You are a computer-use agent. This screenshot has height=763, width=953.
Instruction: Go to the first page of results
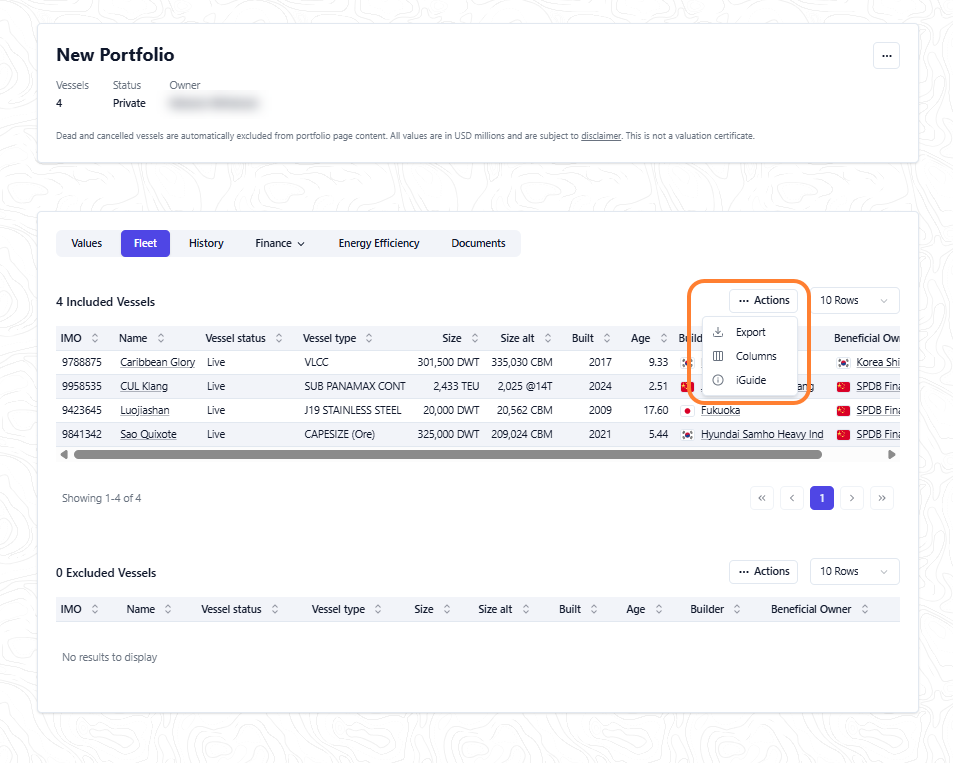pyautogui.click(x=762, y=498)
